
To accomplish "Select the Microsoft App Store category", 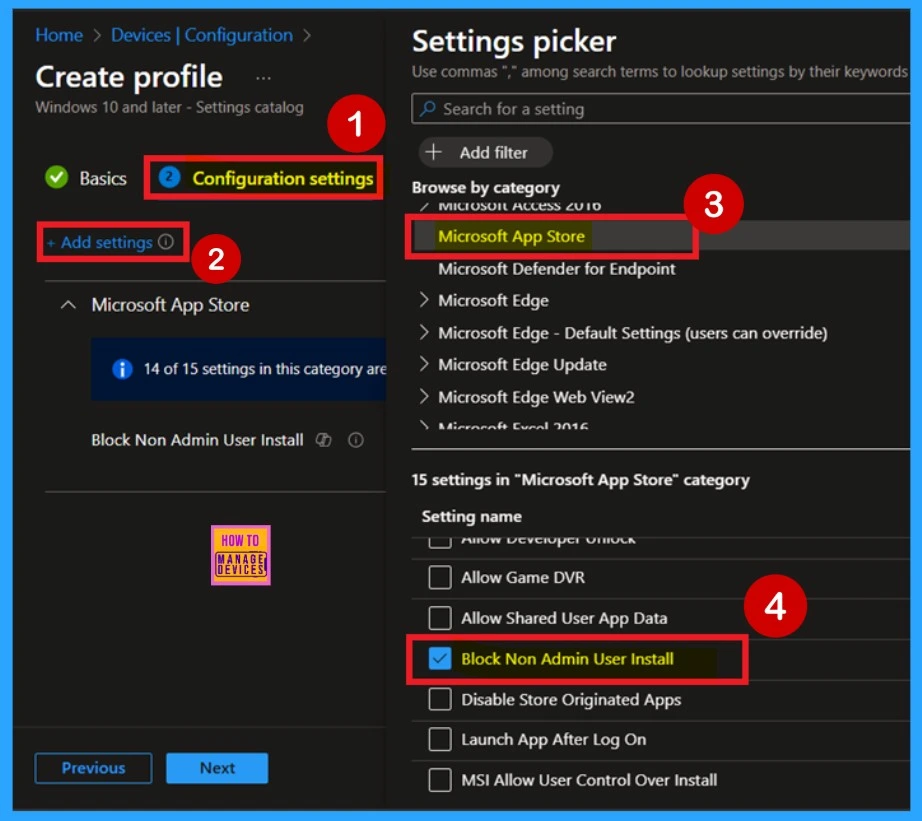I will coord(512,236).
